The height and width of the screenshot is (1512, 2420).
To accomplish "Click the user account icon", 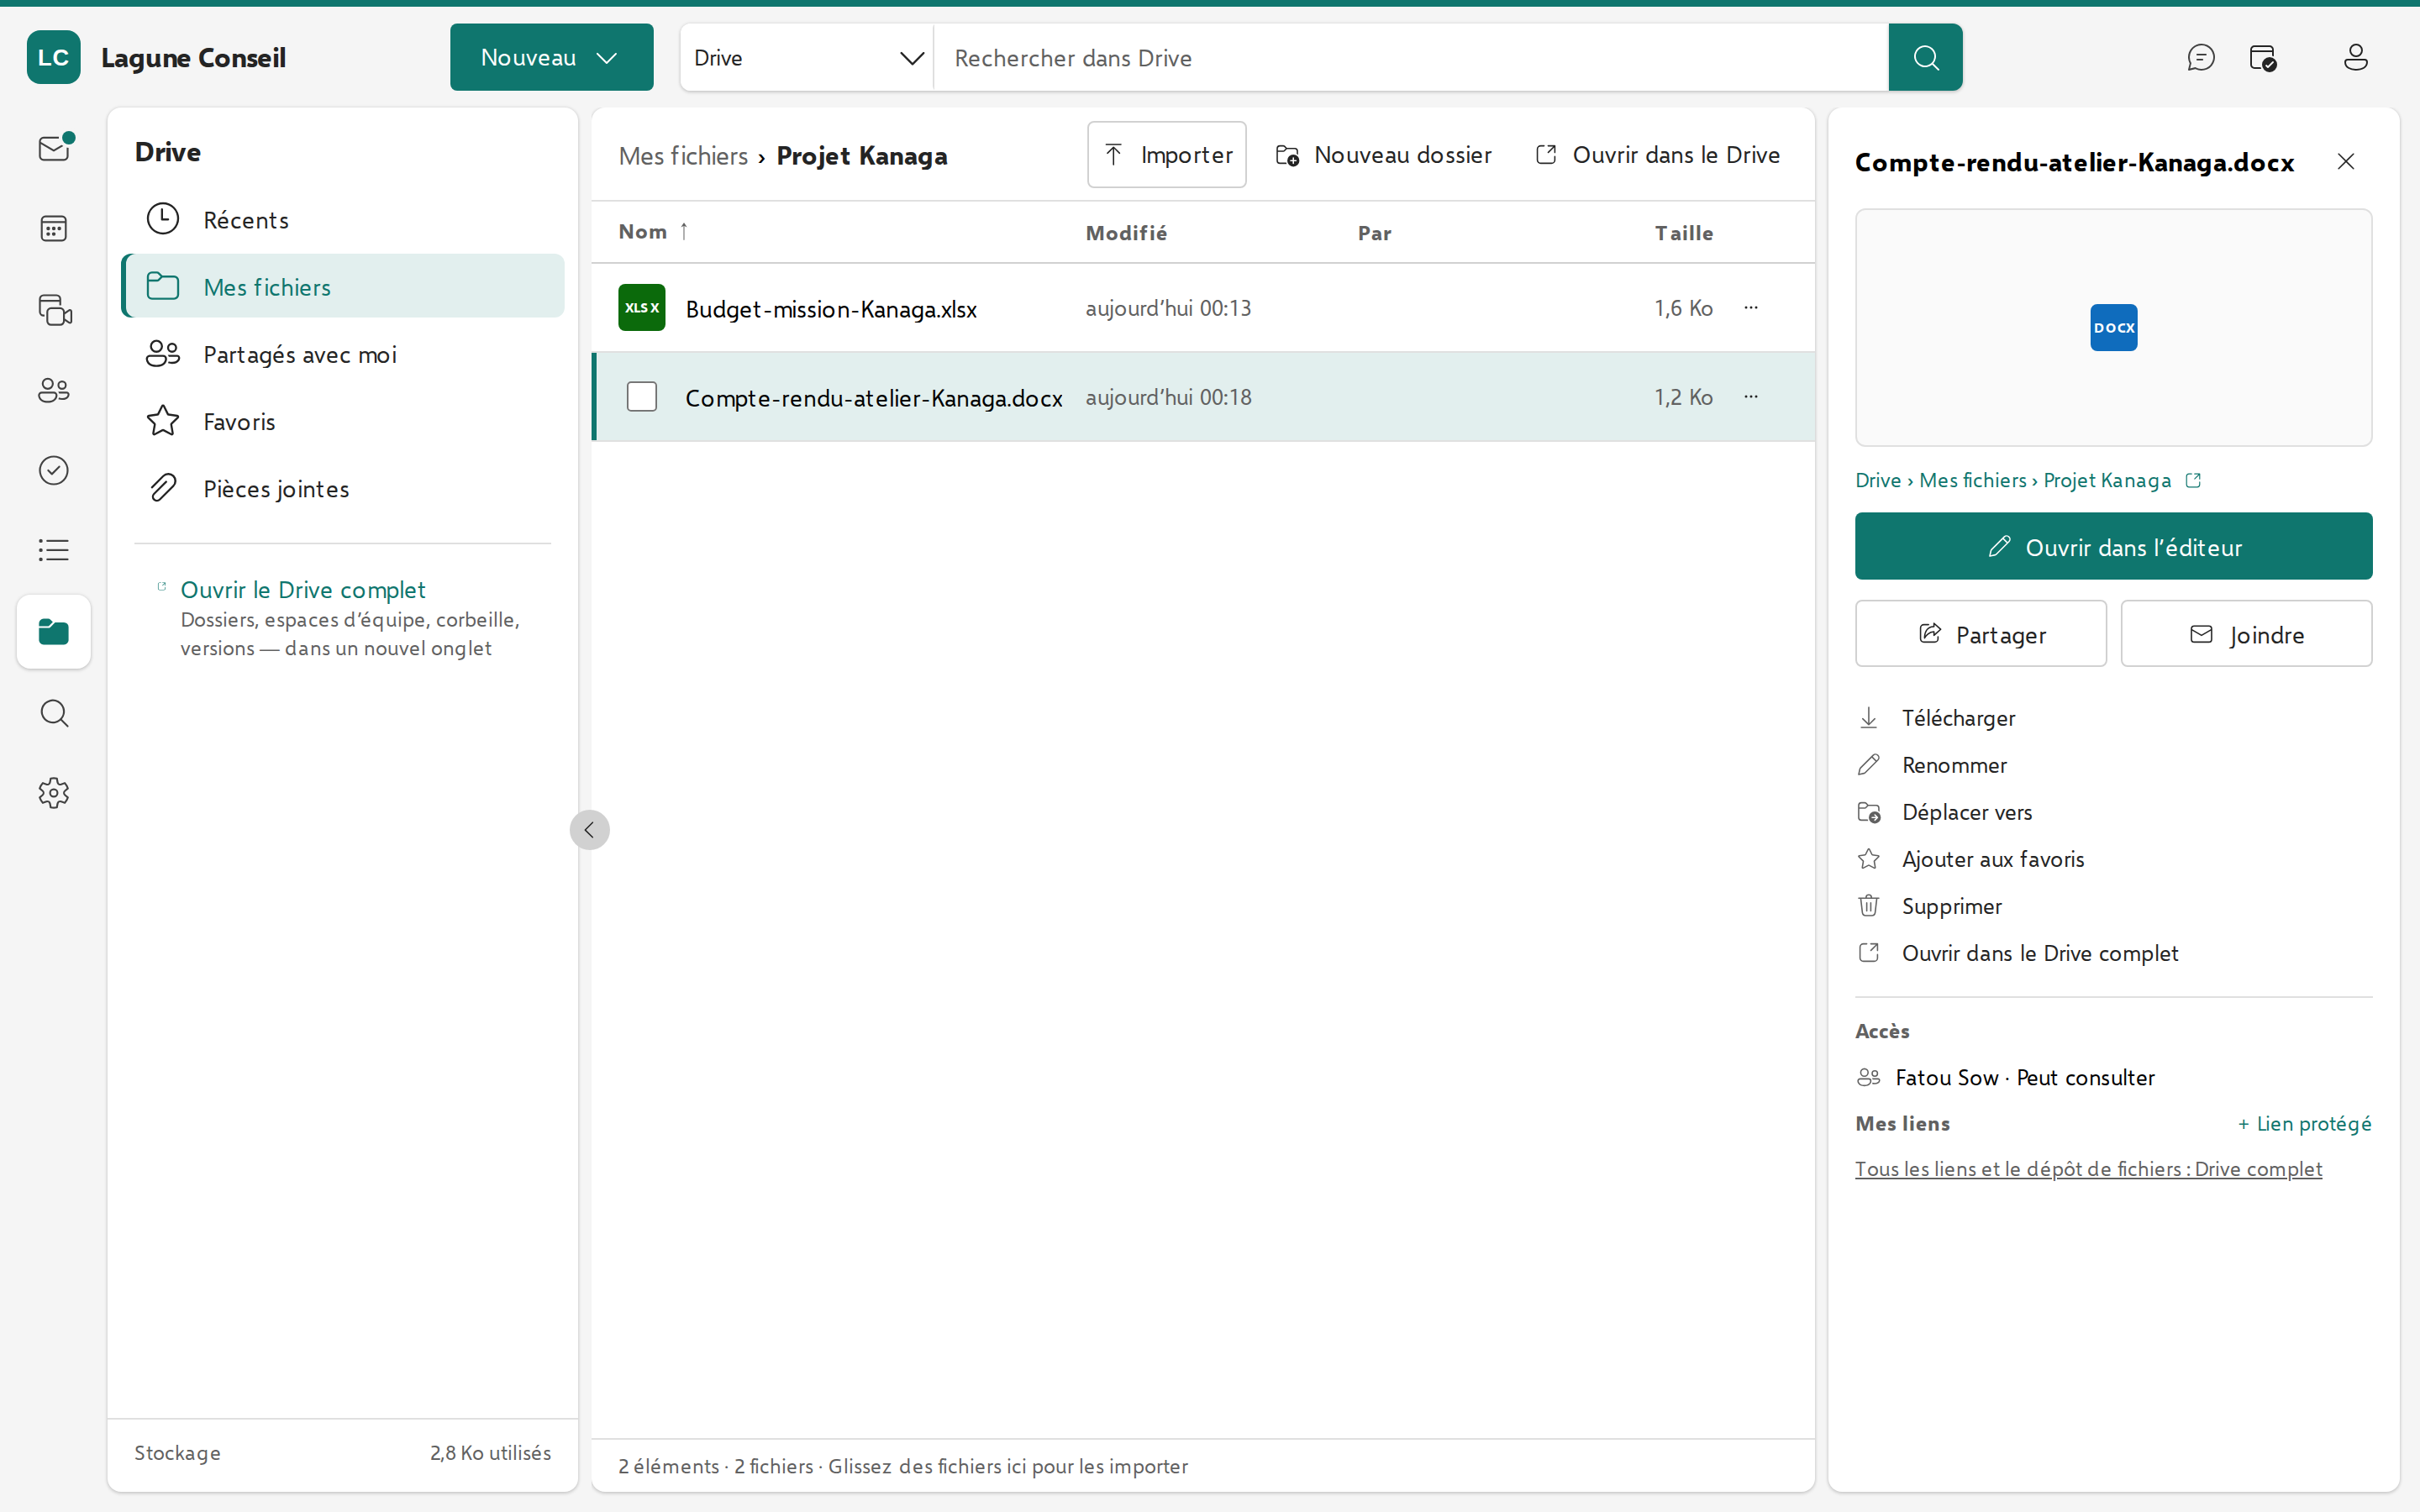I will [2355, 57].
